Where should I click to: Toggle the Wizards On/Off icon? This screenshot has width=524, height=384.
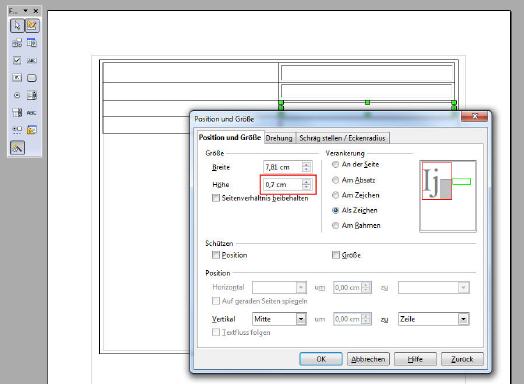click(17, 147)
